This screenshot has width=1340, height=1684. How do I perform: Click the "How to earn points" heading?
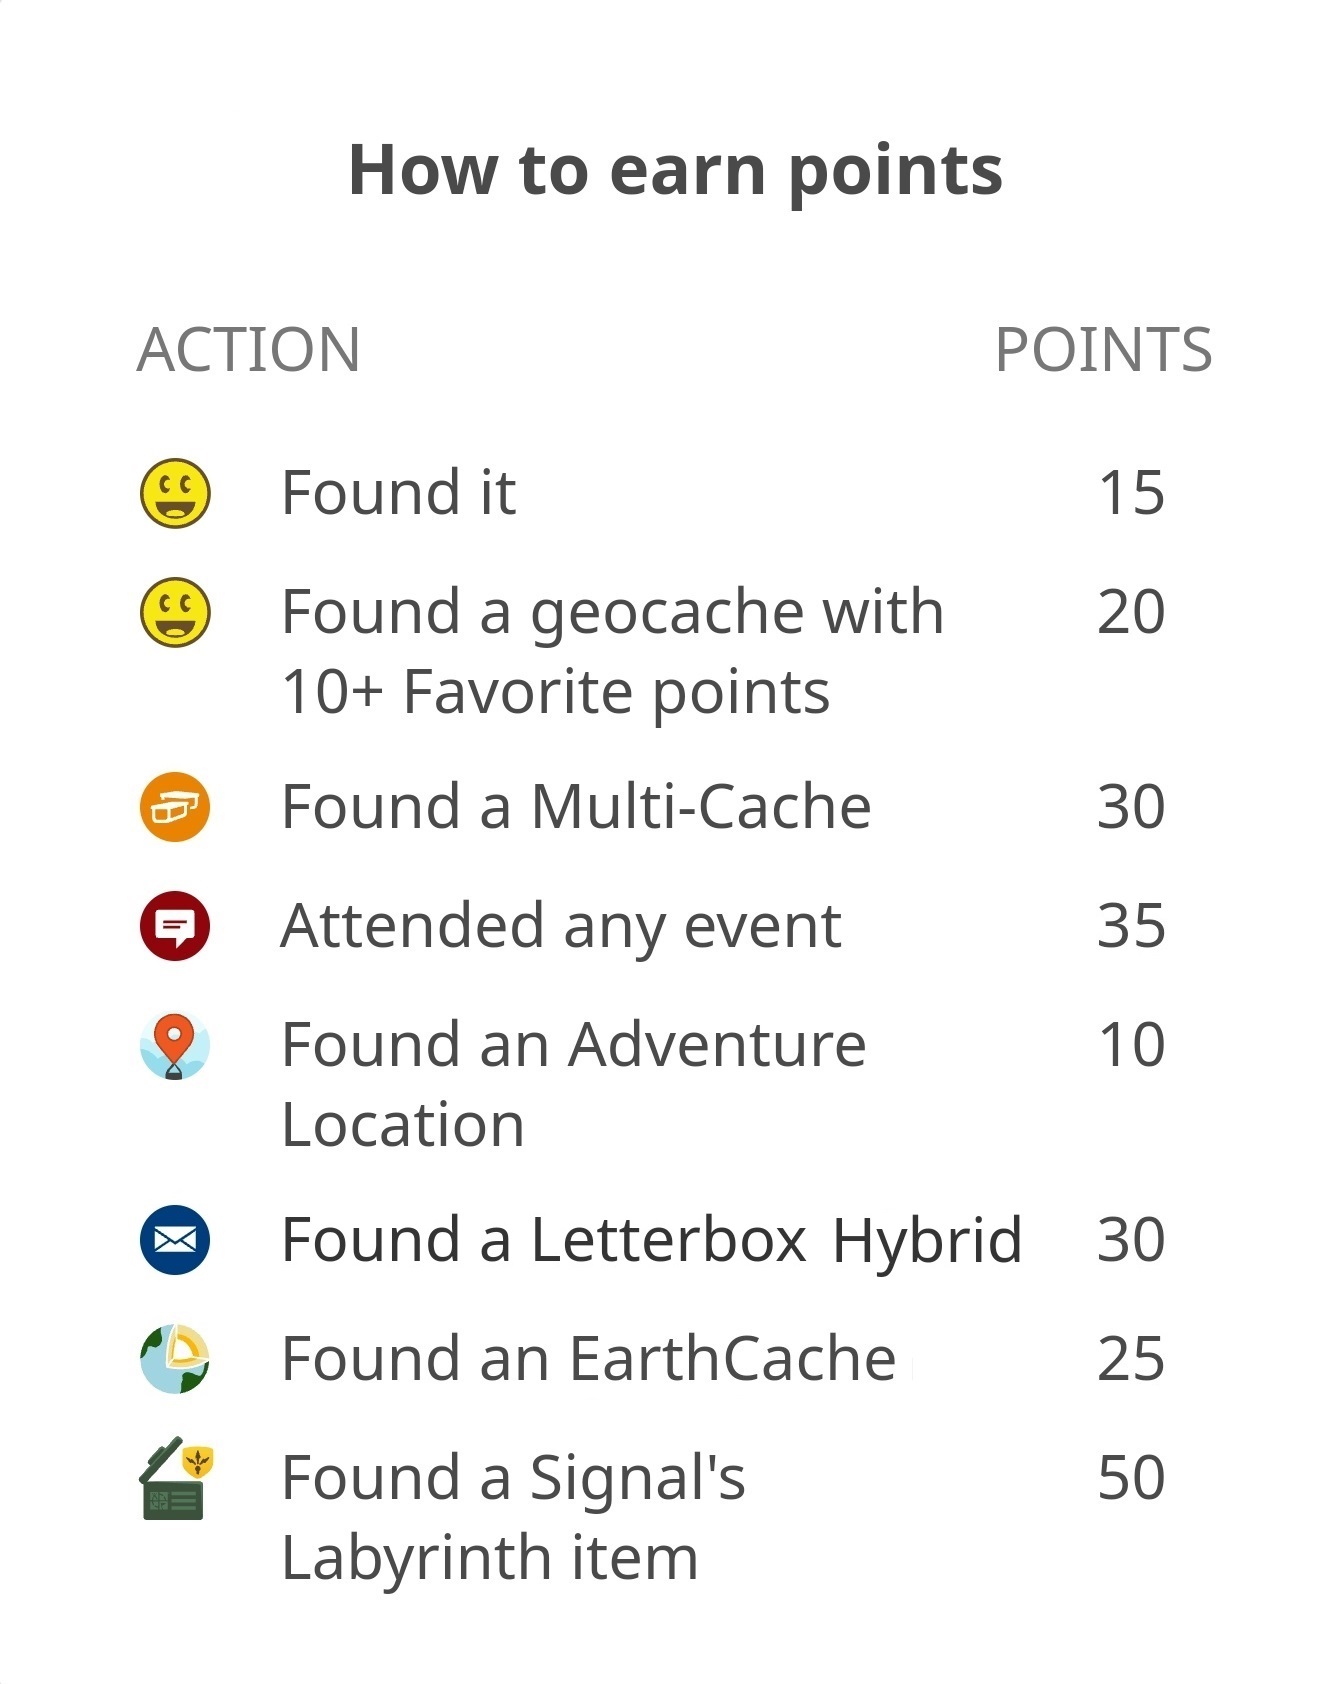(675, 170)
